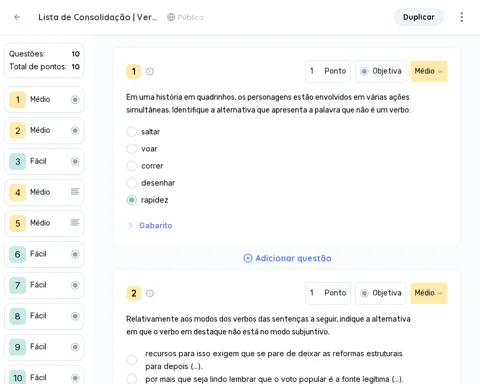Image resolution: width=480 pixels, height=384 pixels.
Task: Open Médio difficulty dropdown of question 2
Action: pyautogui.click(x=429, y=293)
